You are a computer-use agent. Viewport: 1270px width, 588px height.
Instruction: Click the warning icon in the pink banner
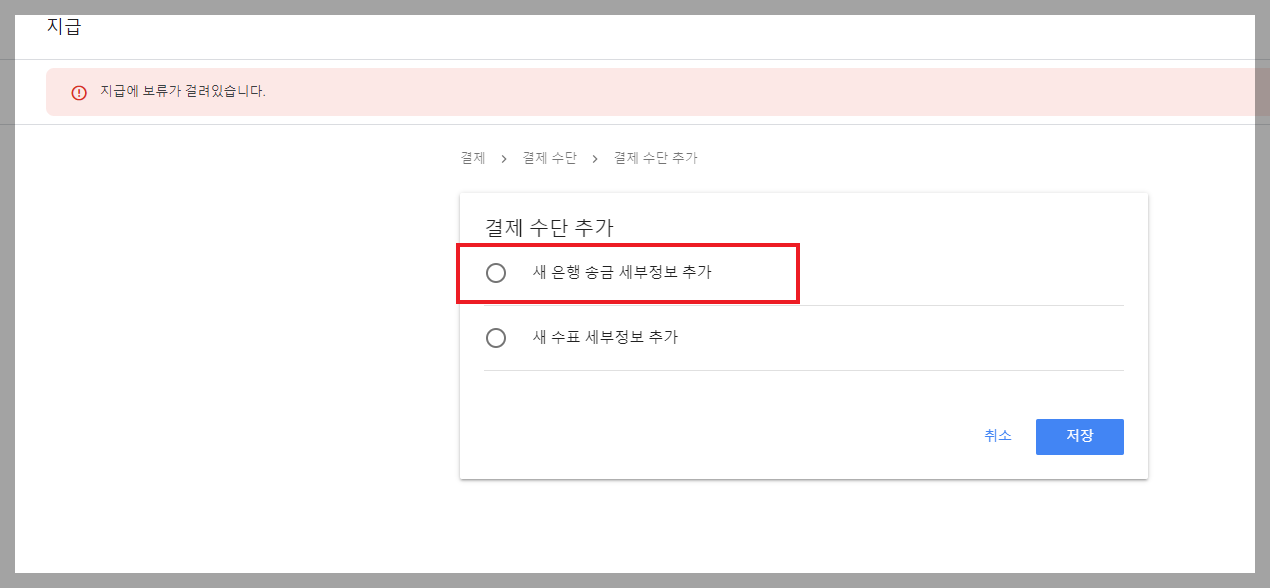79,91
